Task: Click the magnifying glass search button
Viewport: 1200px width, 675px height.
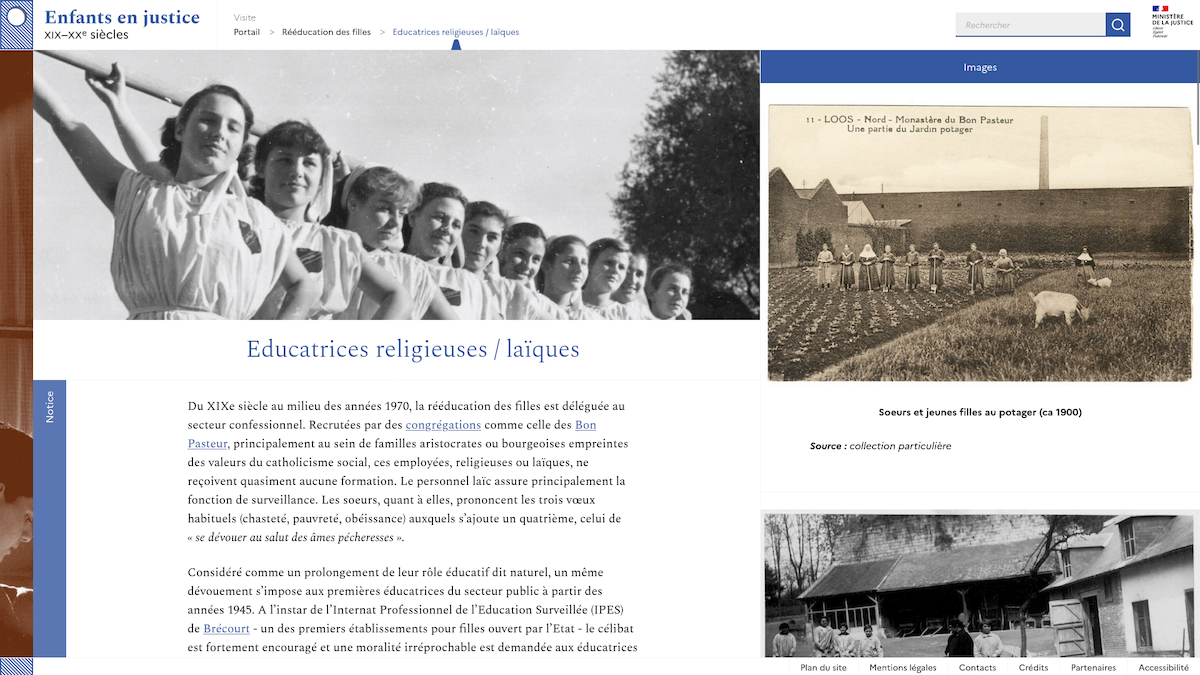Action: point(1117,25)
